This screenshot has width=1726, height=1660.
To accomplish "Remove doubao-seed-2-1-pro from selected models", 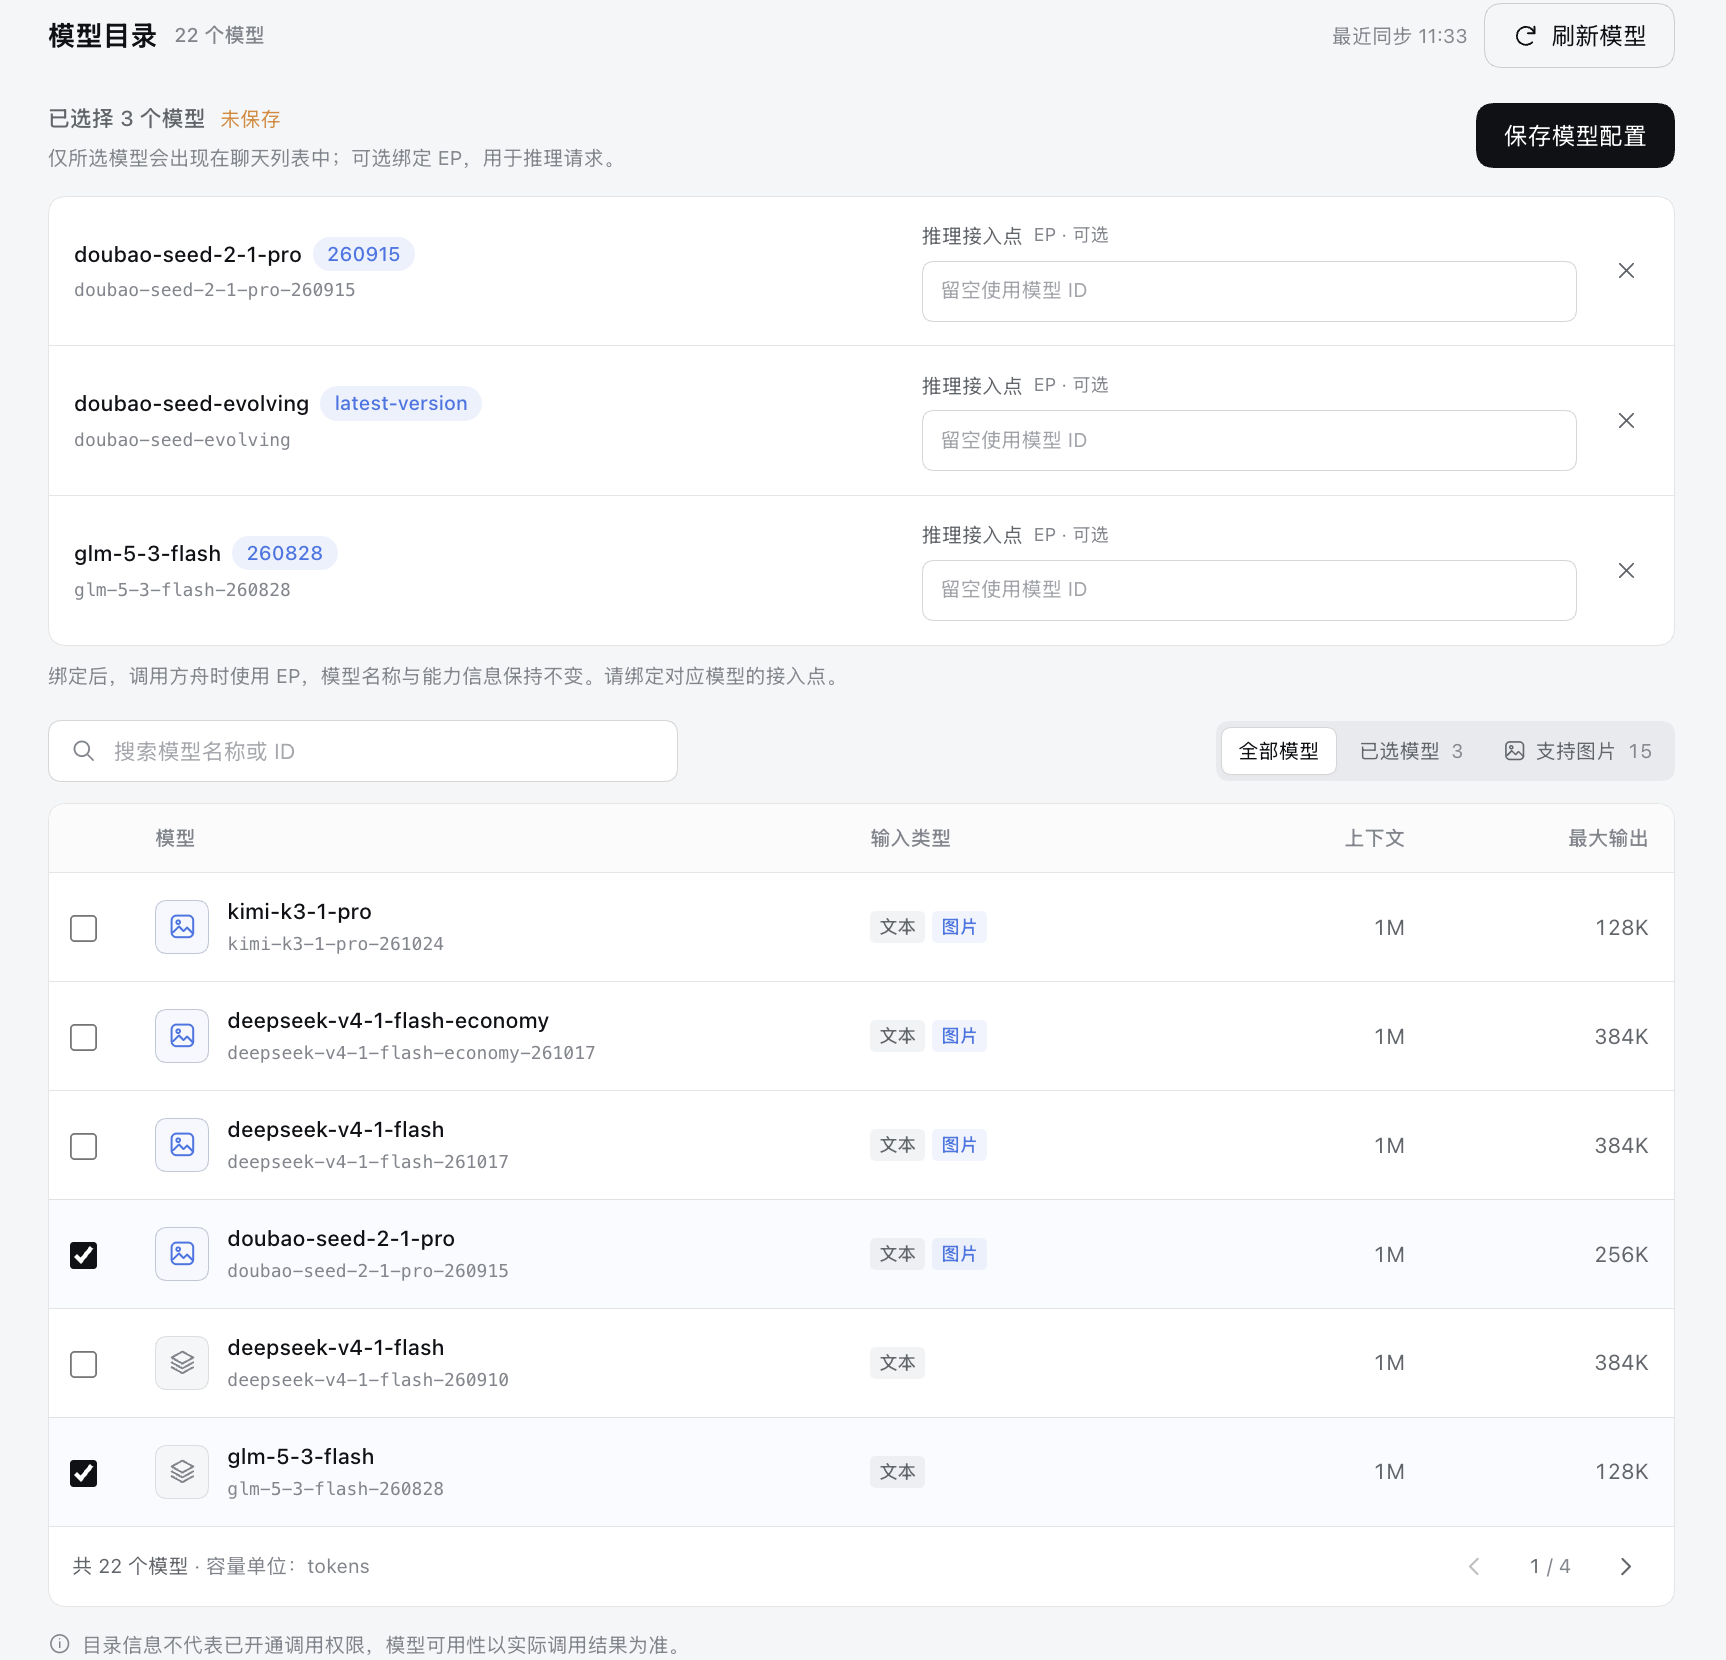I will pos(1626,271).
